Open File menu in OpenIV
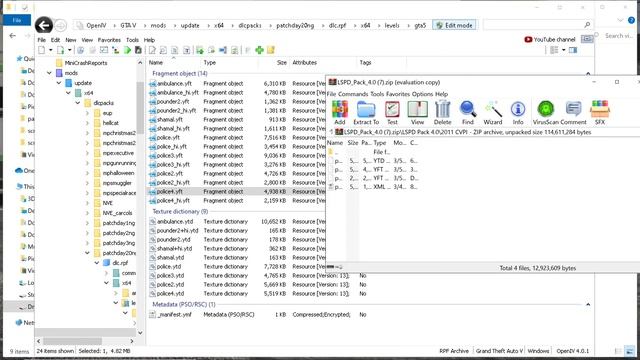 tap(42, 40)
